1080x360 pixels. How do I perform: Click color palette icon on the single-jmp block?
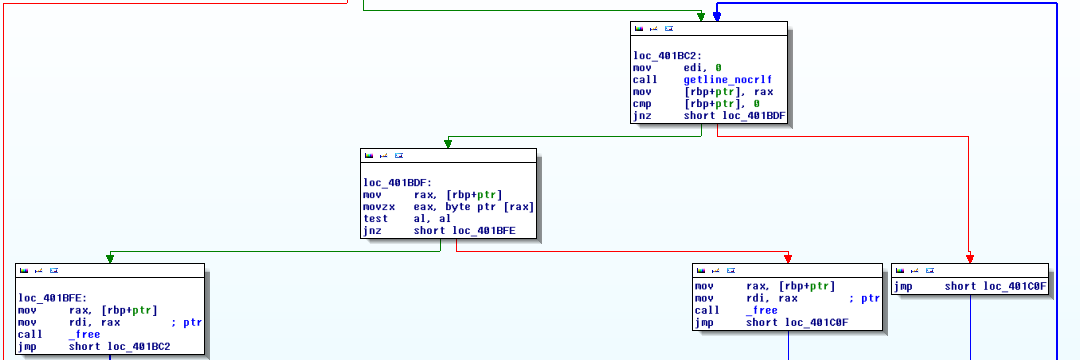coord(900,271)
